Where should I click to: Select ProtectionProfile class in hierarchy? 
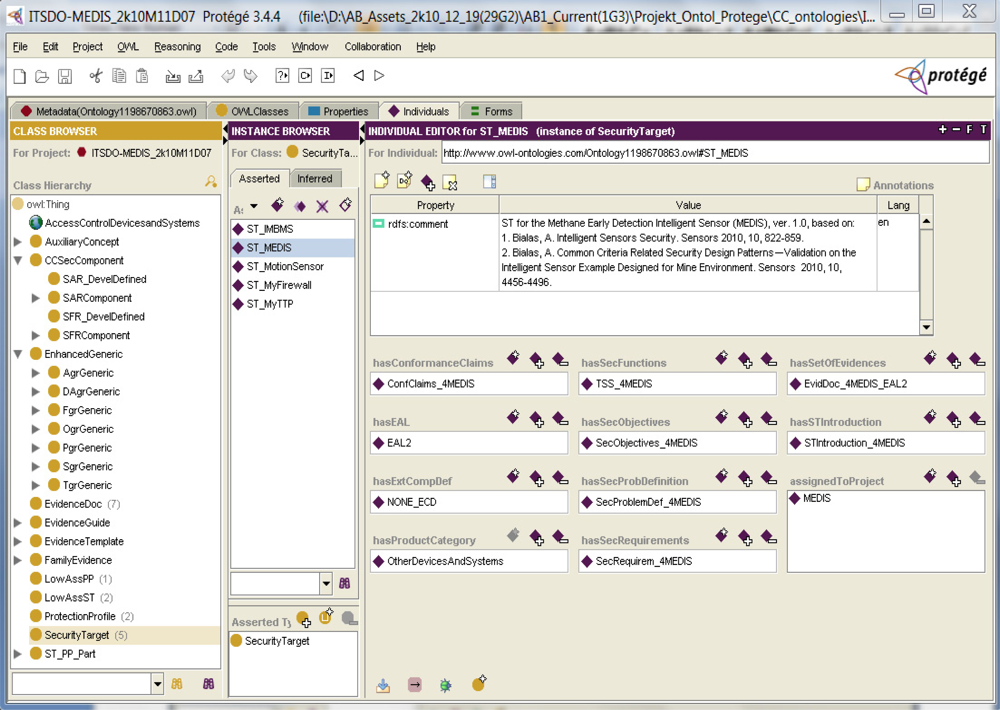(x=80, y=616)
